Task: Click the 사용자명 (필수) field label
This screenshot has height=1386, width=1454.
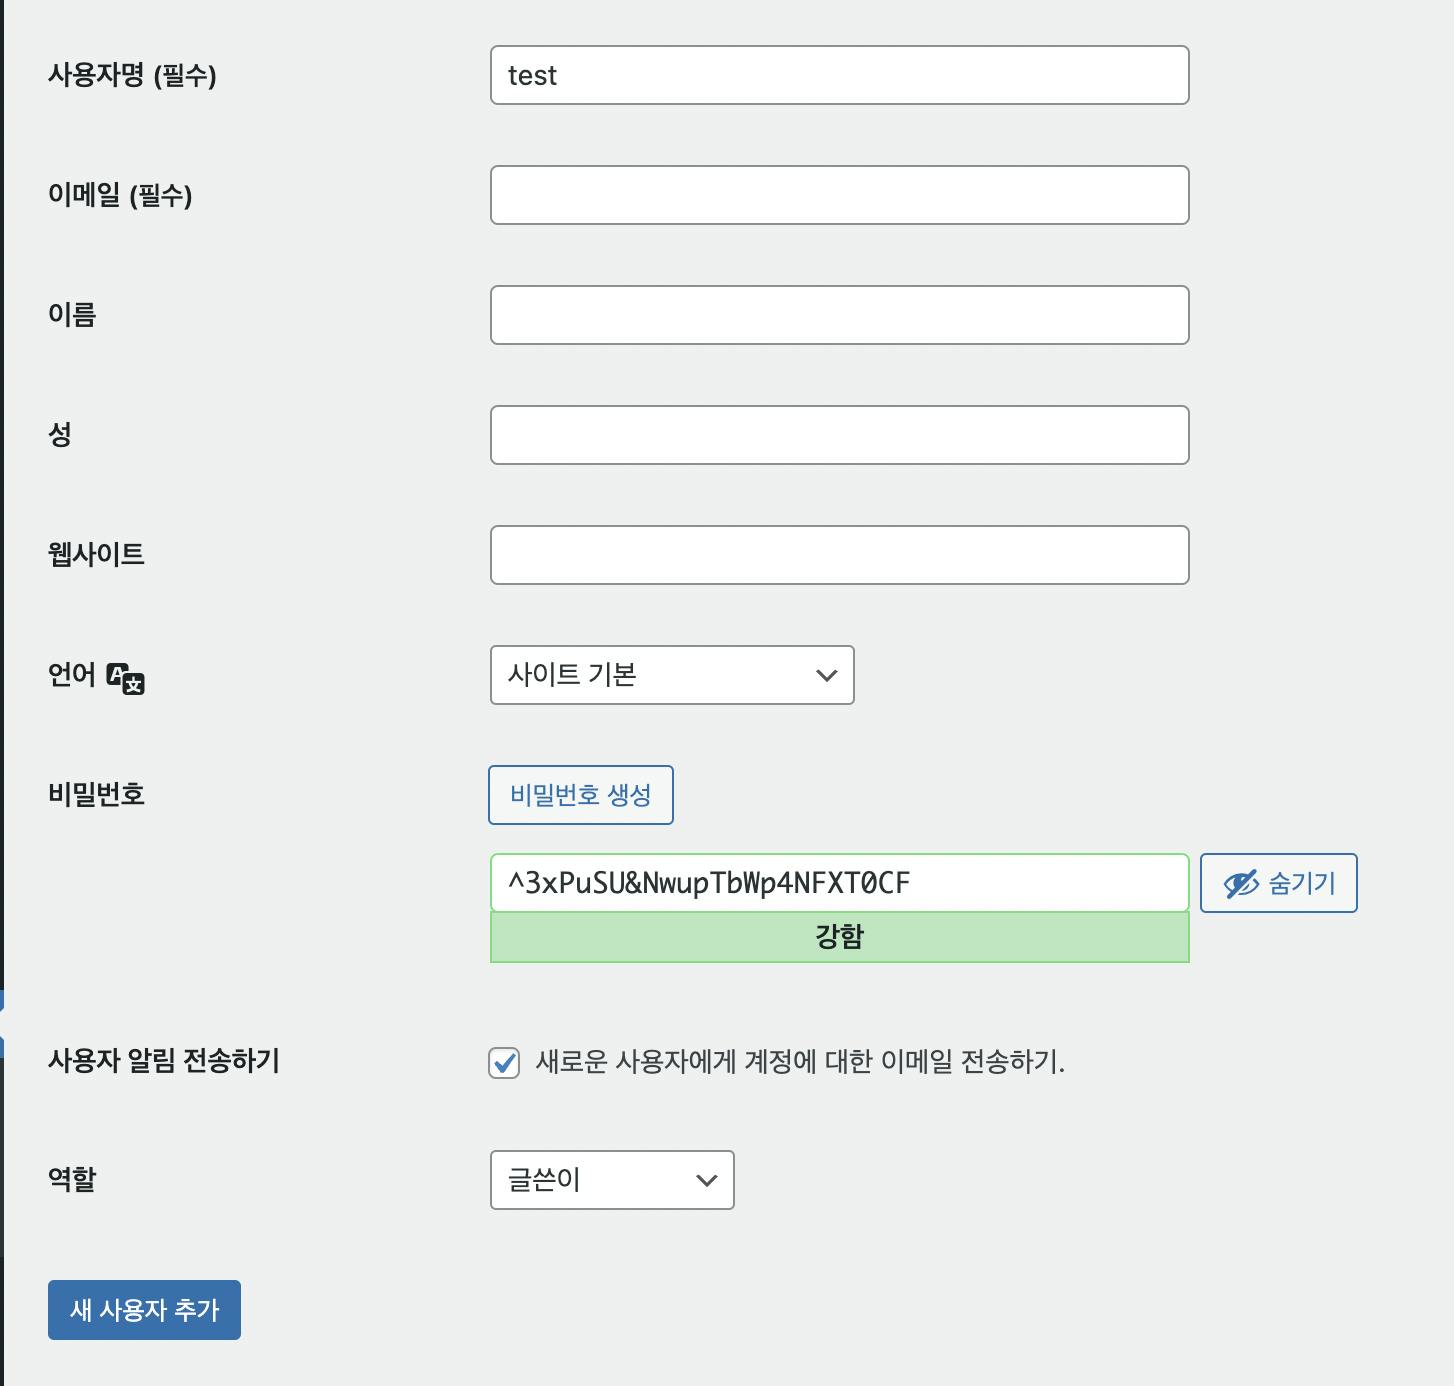Action: point(132,75)
